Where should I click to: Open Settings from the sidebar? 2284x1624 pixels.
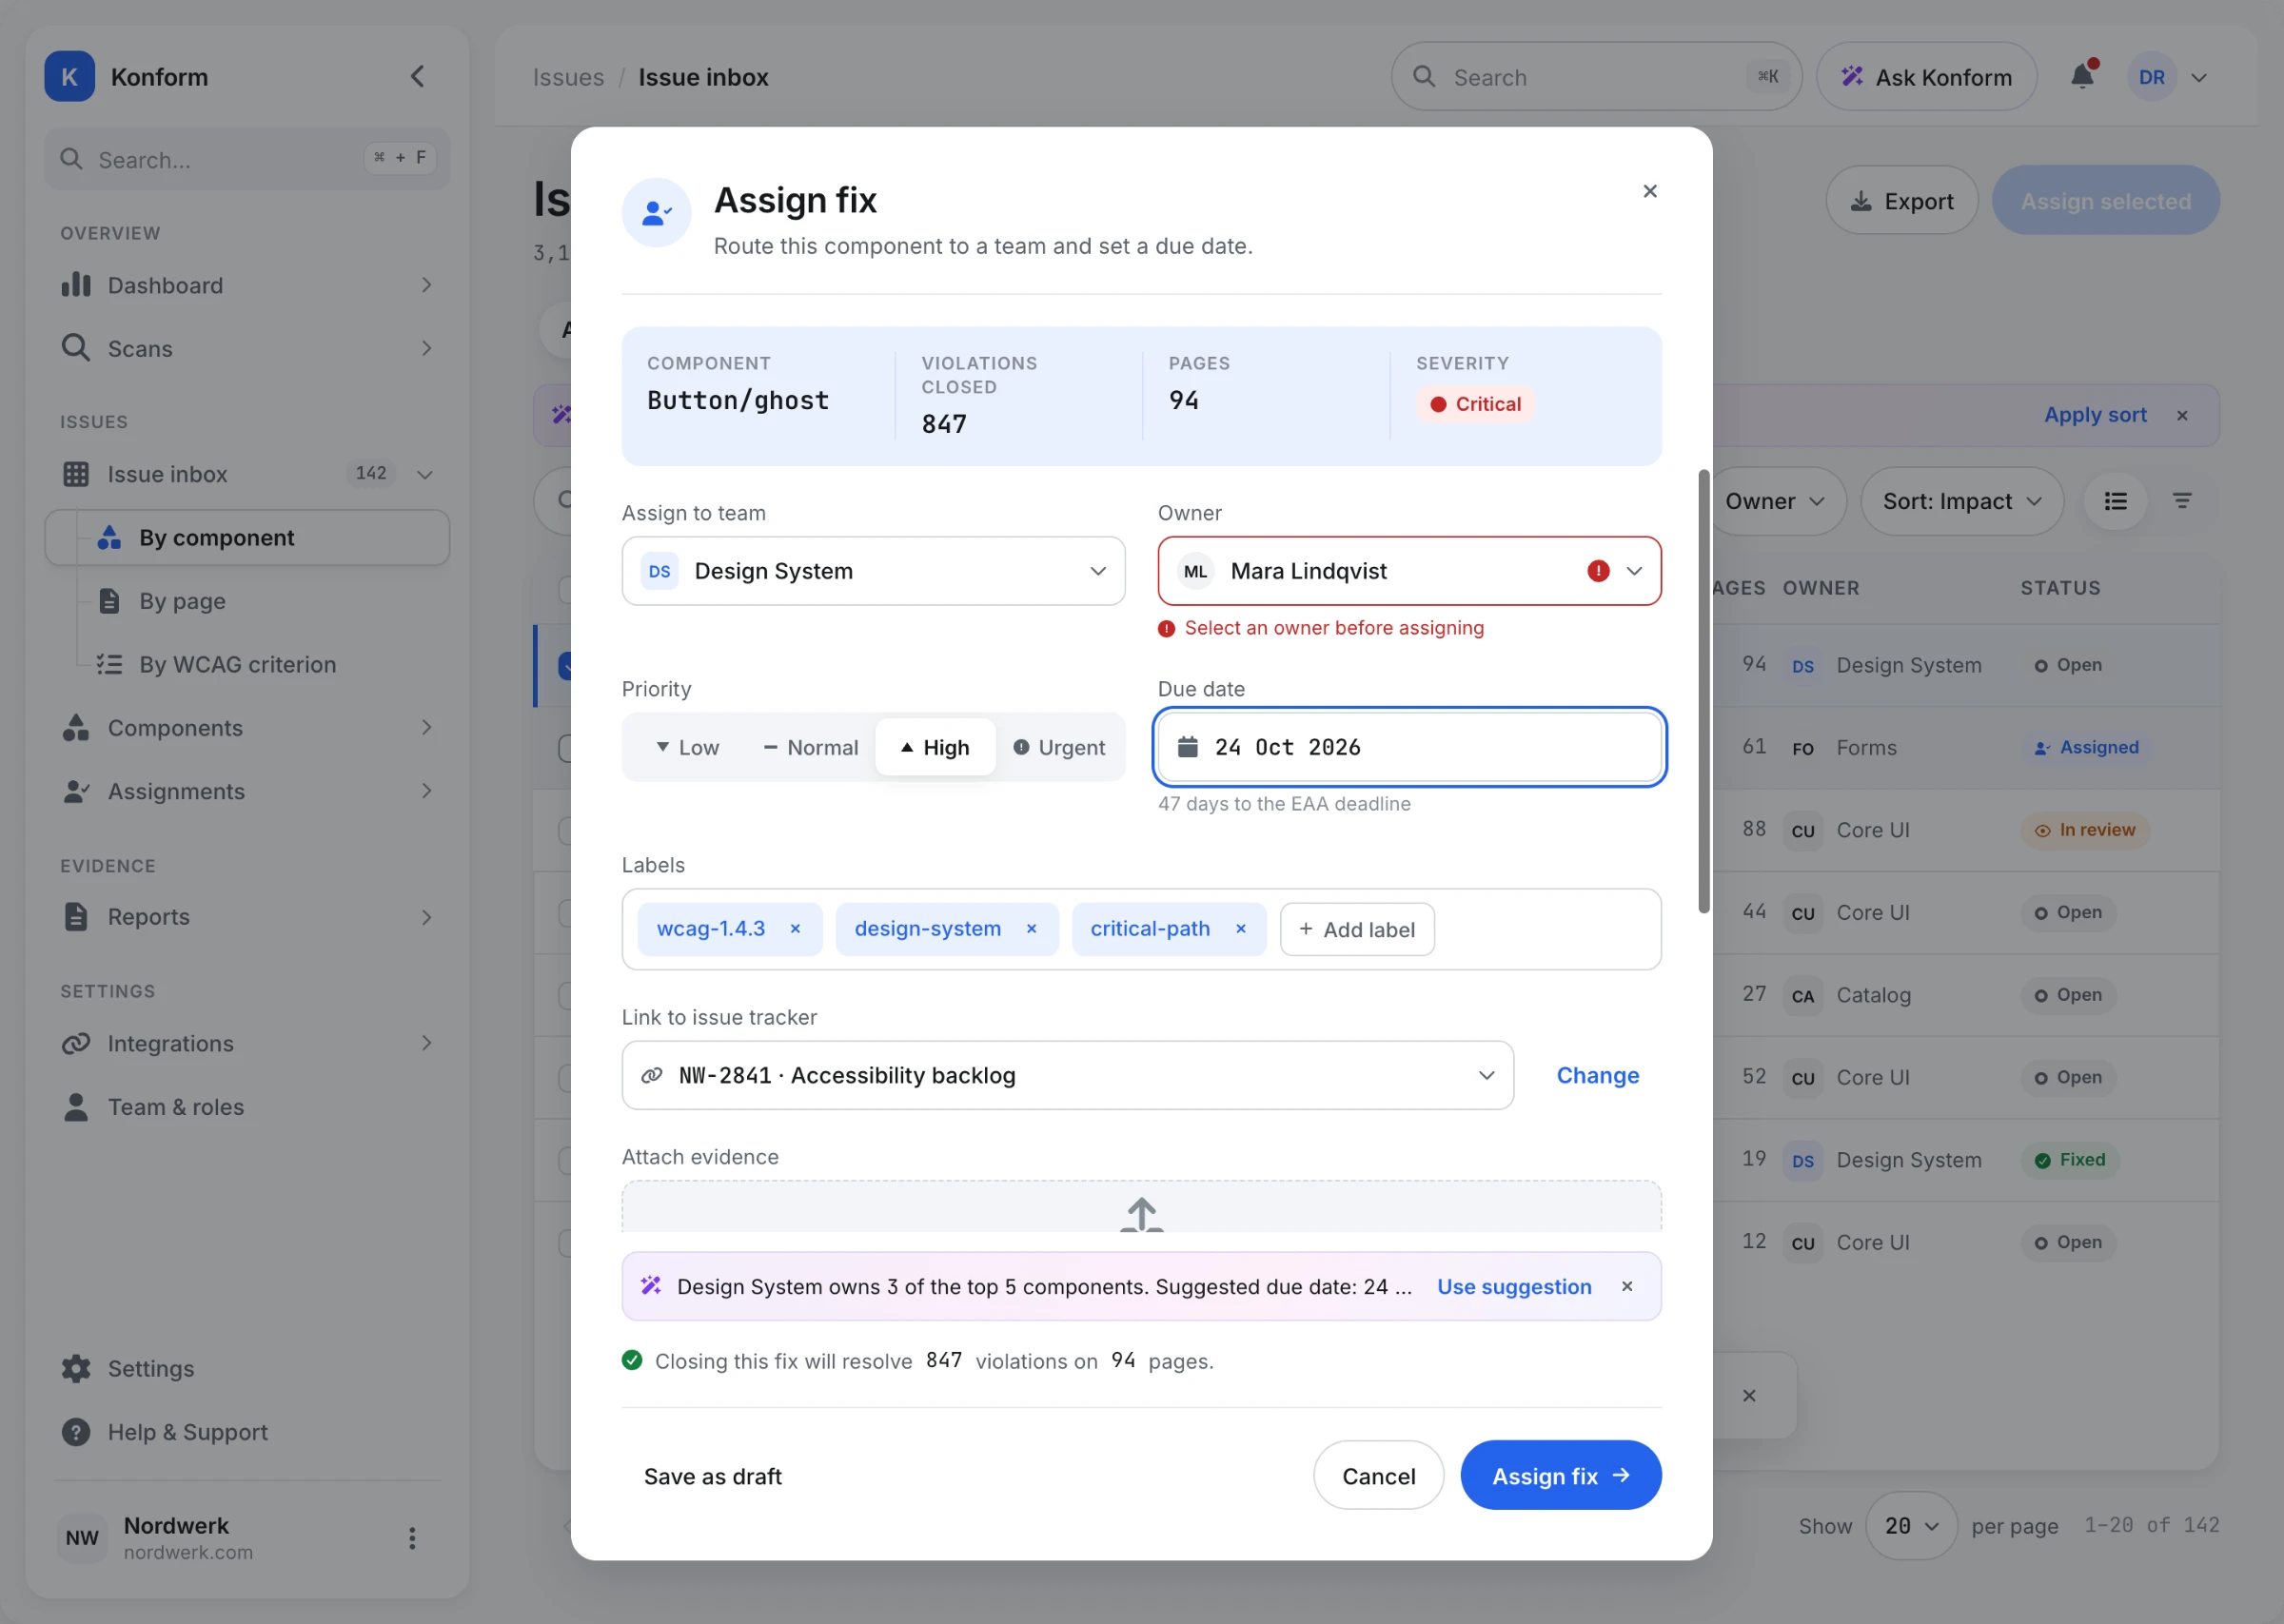point(247,1369)
